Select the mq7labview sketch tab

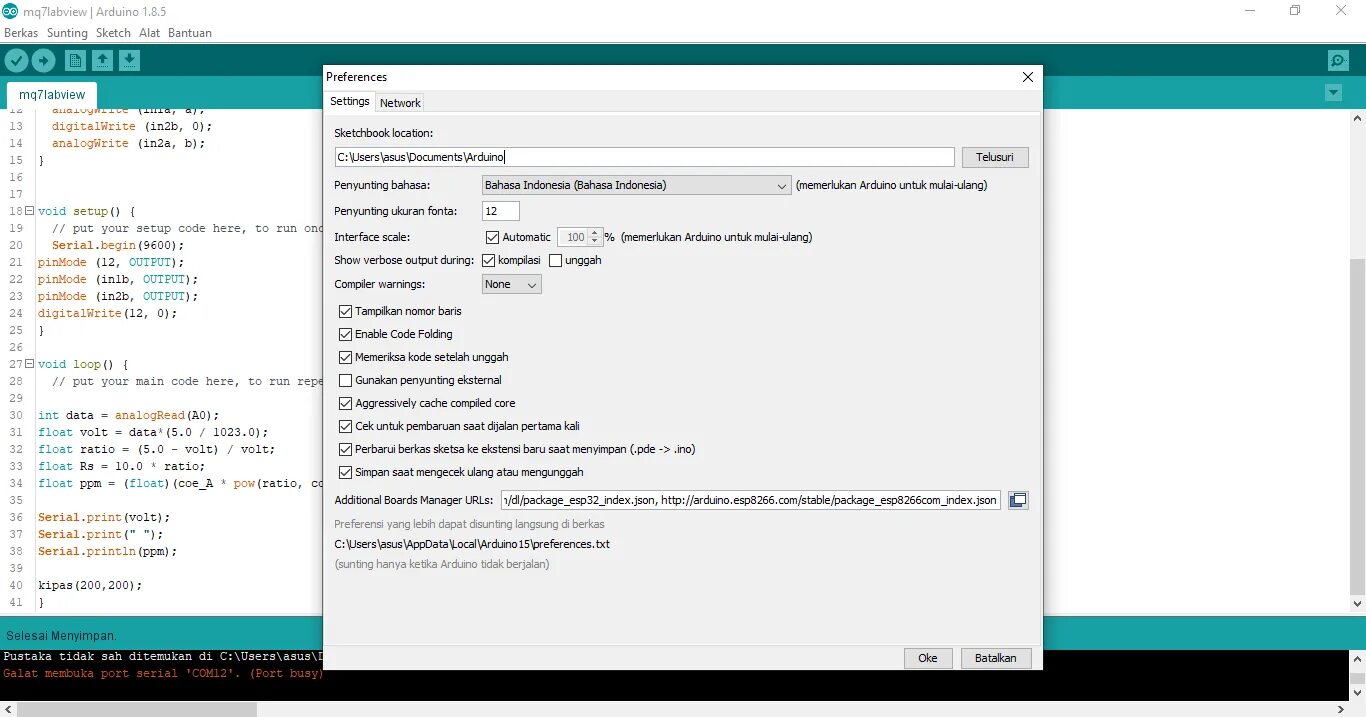point(52,95)
